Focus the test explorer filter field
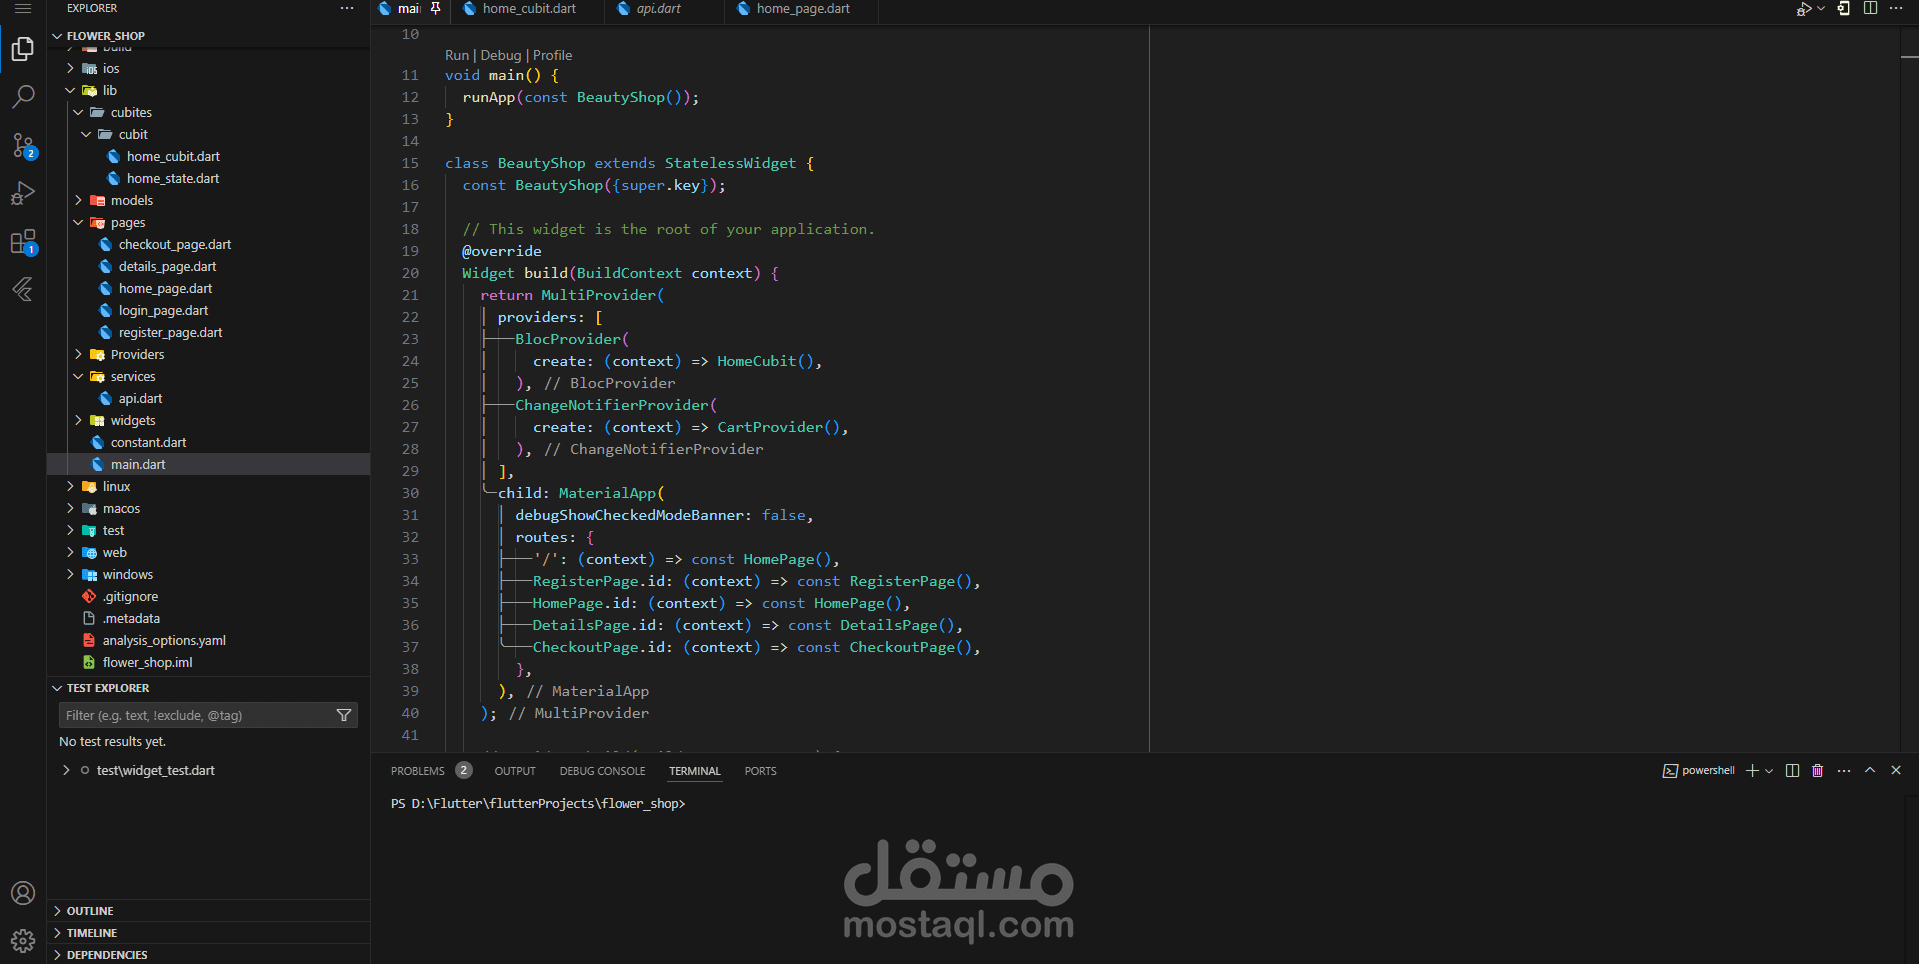Screen dimensions: 1919x964 [198, 715]
